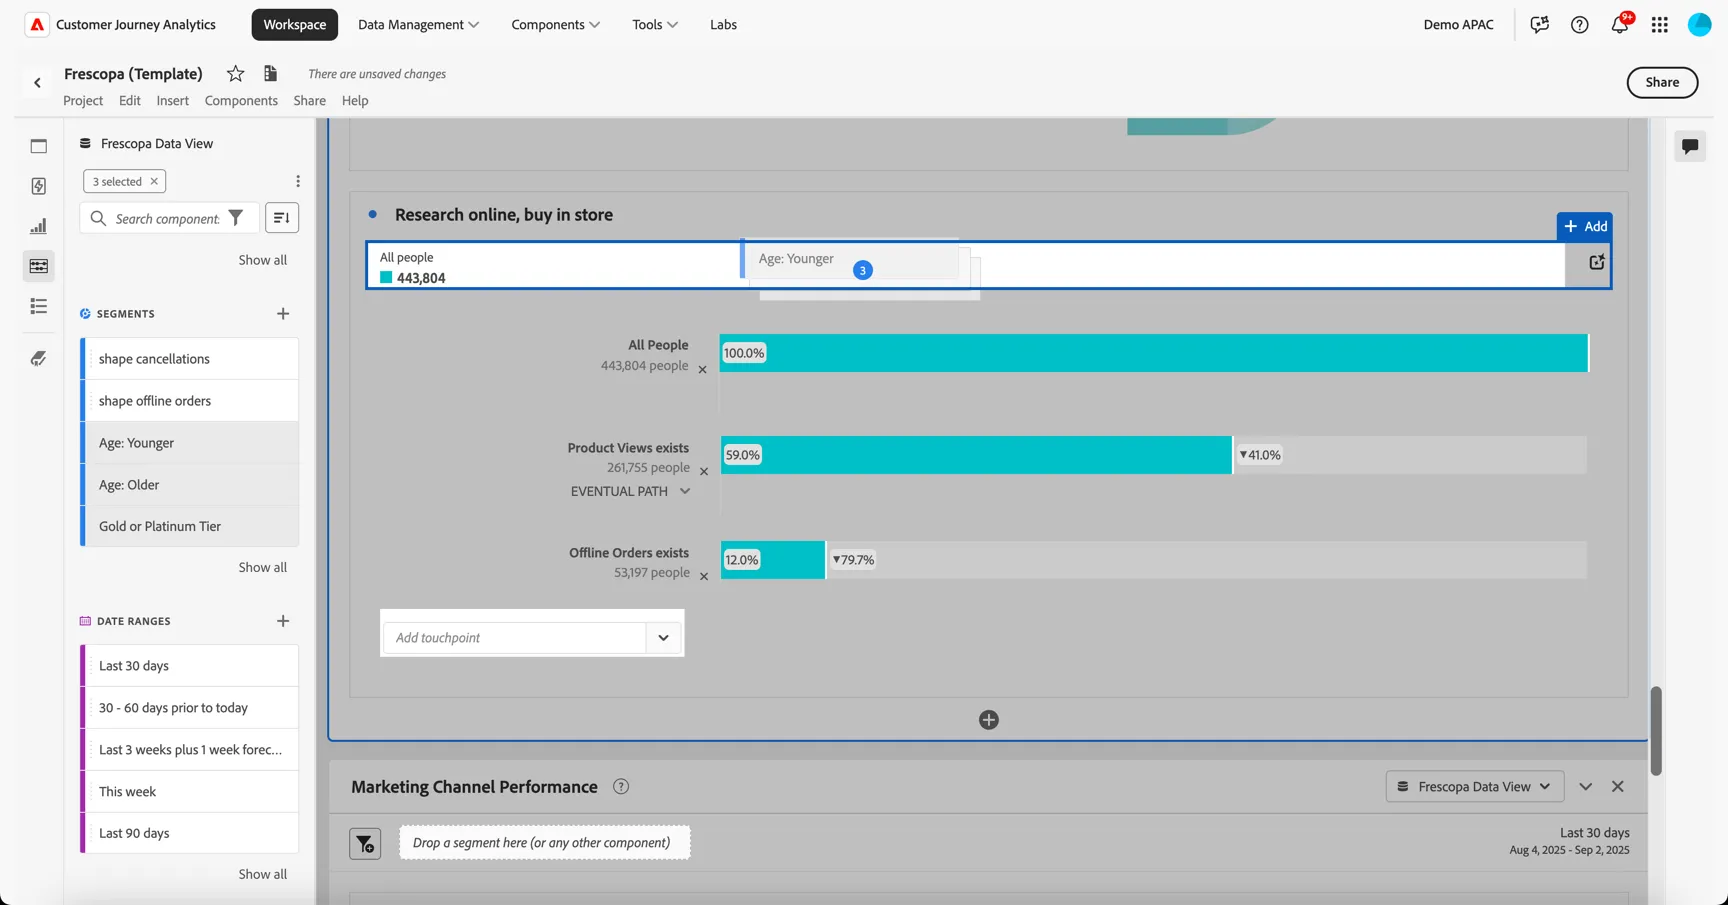Favorite the project with the star icon
The image size is (1728, 905).
pyautogui.click(x=235, y=73)
